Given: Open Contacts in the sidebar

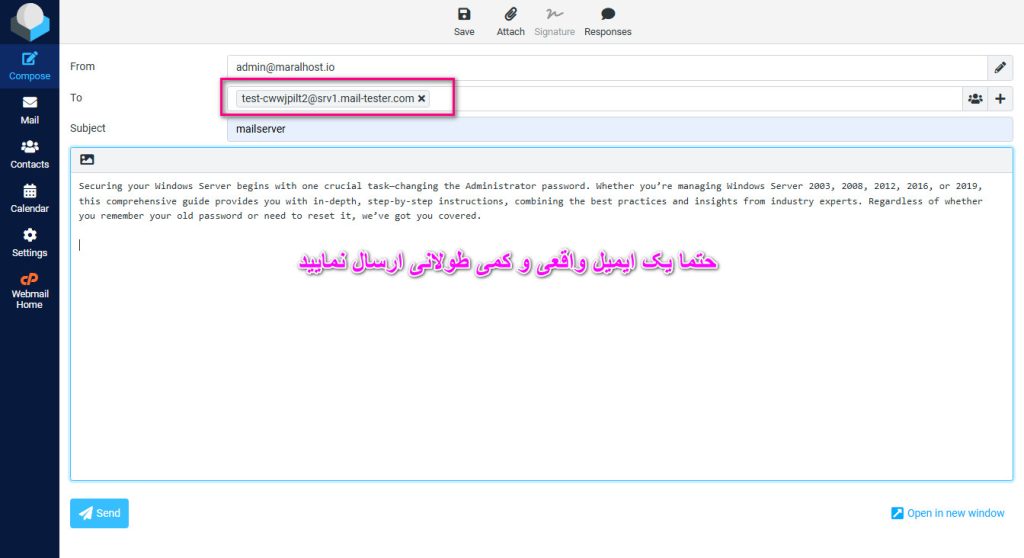Looking at the screenshot, I should [29, 154].
